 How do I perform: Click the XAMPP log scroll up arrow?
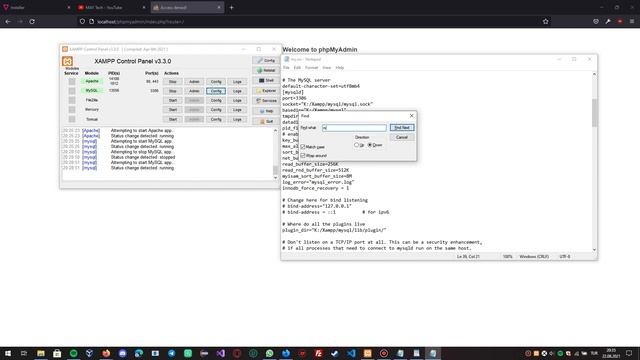click(276, 131)
